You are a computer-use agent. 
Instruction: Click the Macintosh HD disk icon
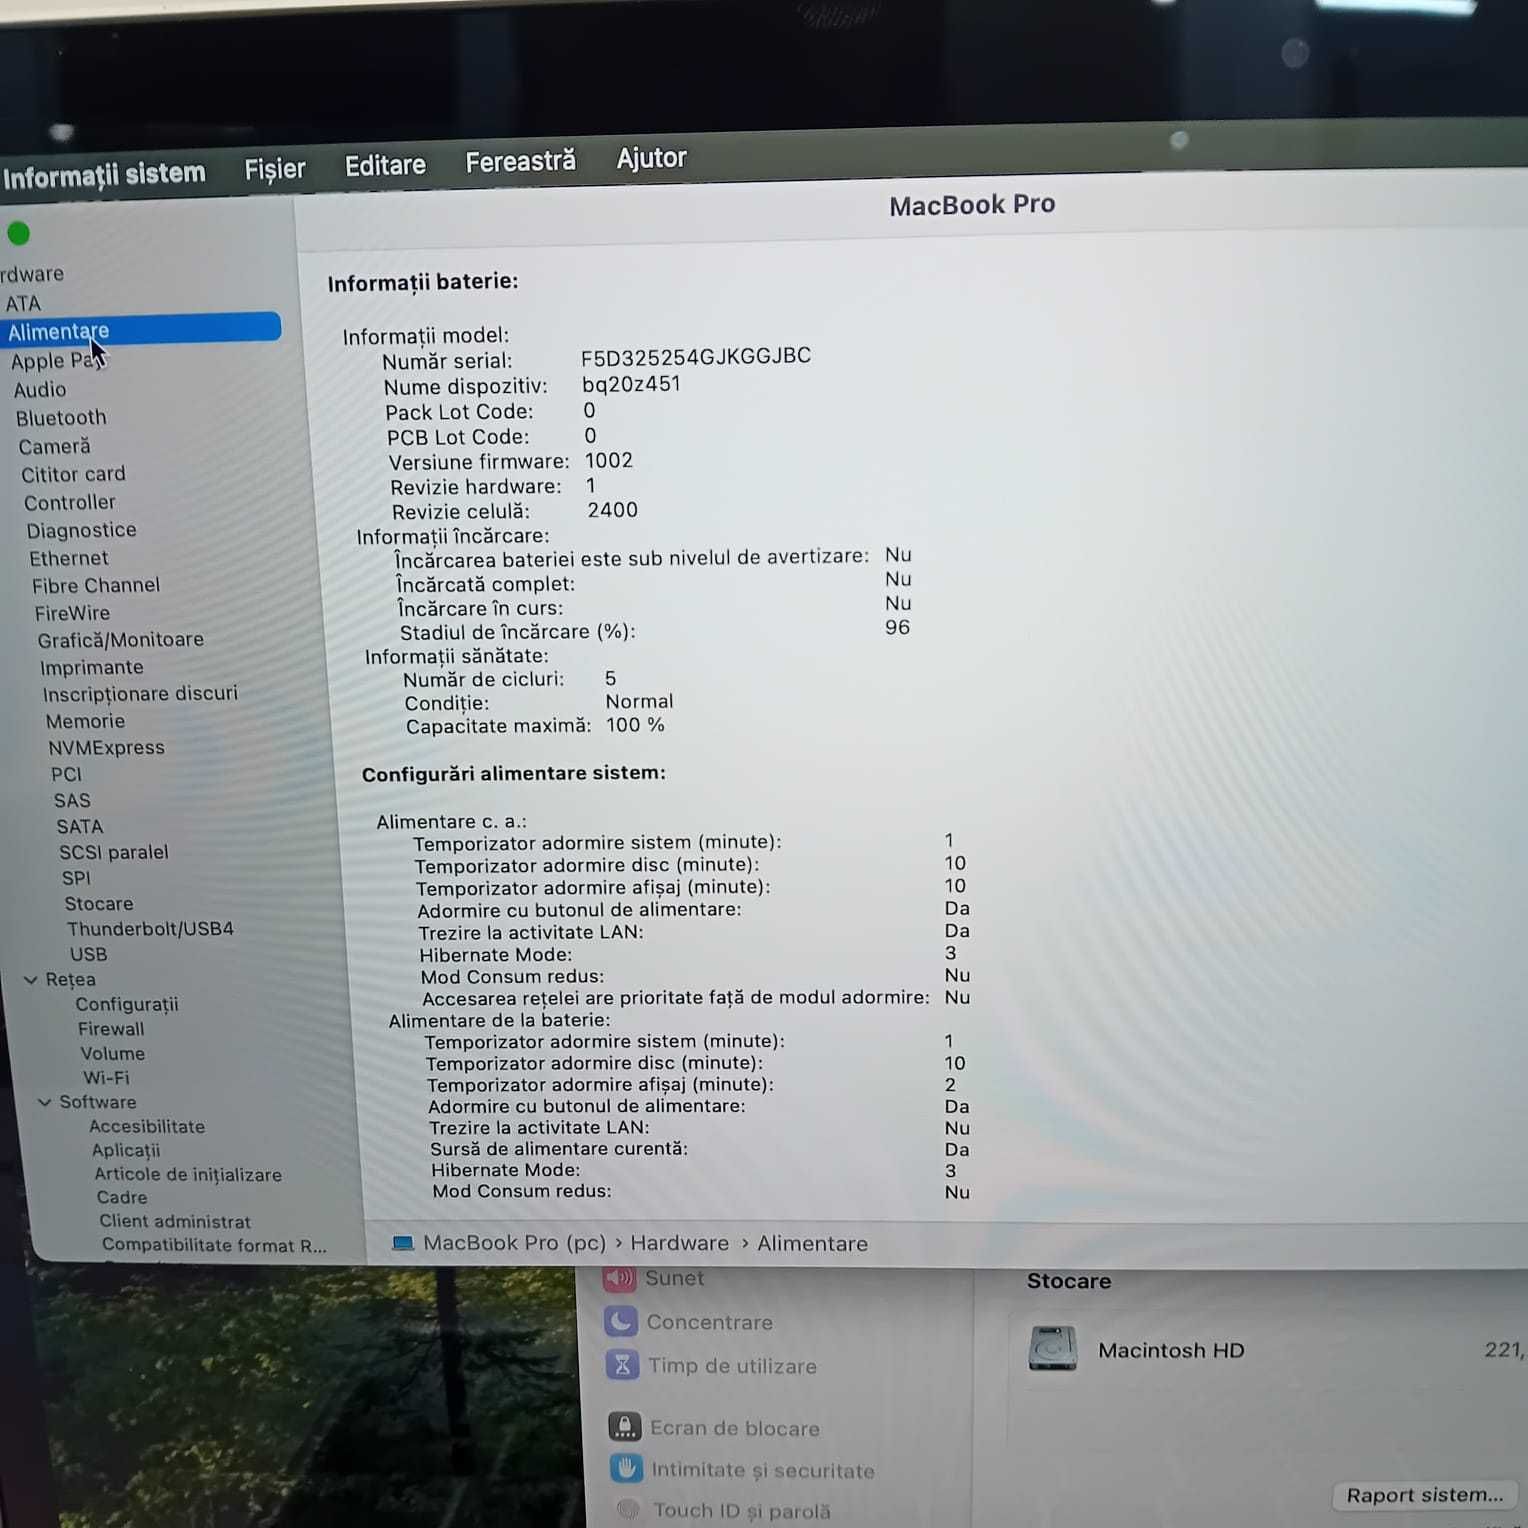[x=1053, y=1349]
